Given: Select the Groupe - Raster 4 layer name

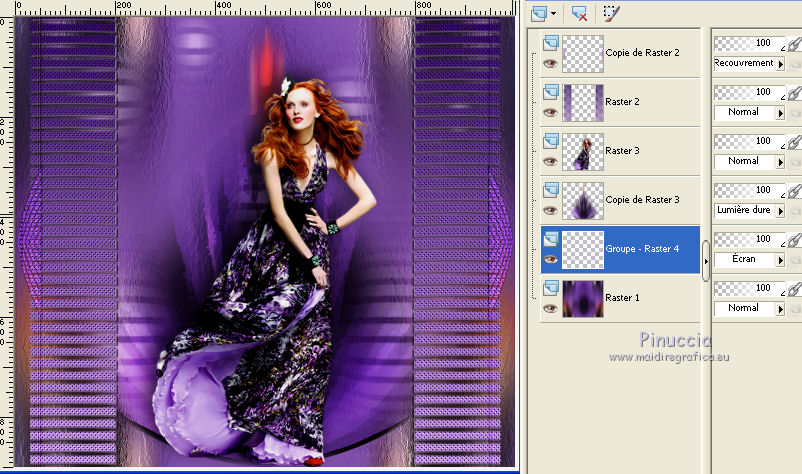Looking at the screenshot, I should tap(642, 249).
